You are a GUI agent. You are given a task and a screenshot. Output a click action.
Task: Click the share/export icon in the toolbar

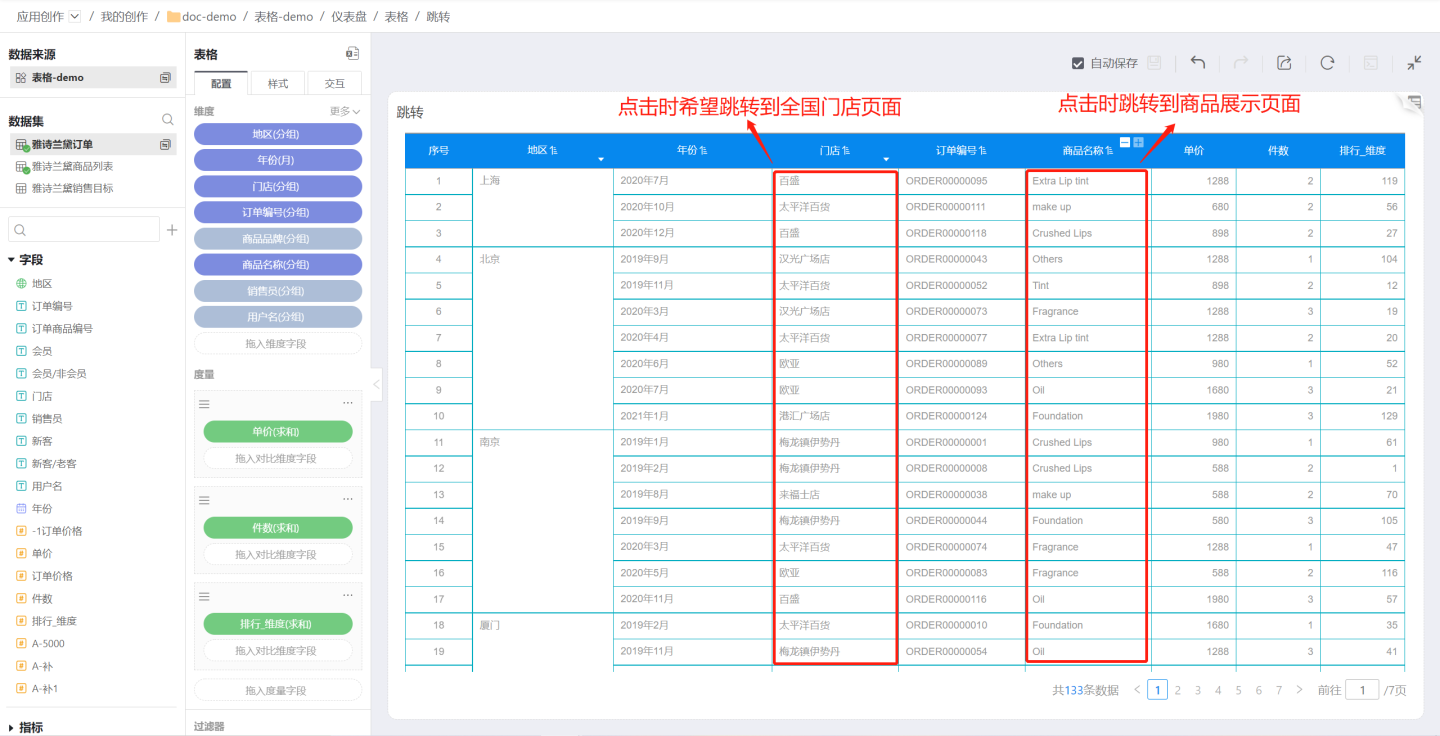[1284, 63]
